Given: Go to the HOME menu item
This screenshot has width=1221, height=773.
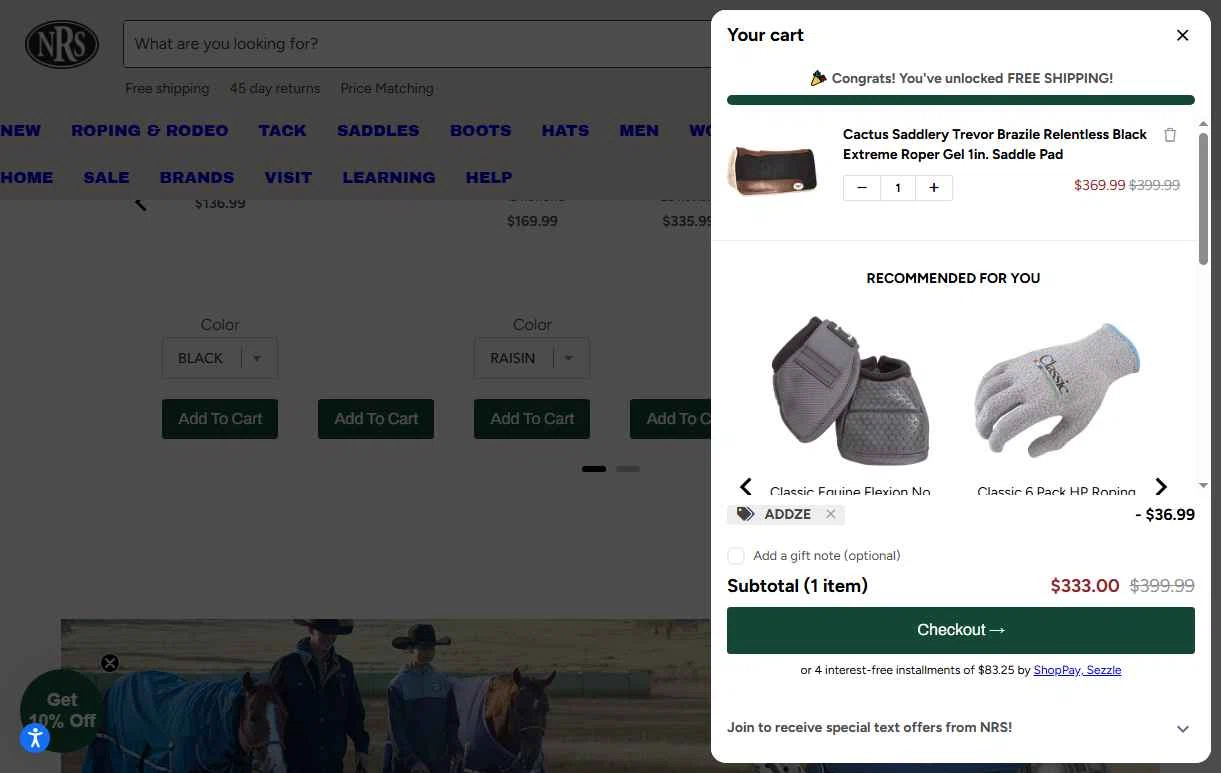Looking at the screenshot, I should 27,178.
